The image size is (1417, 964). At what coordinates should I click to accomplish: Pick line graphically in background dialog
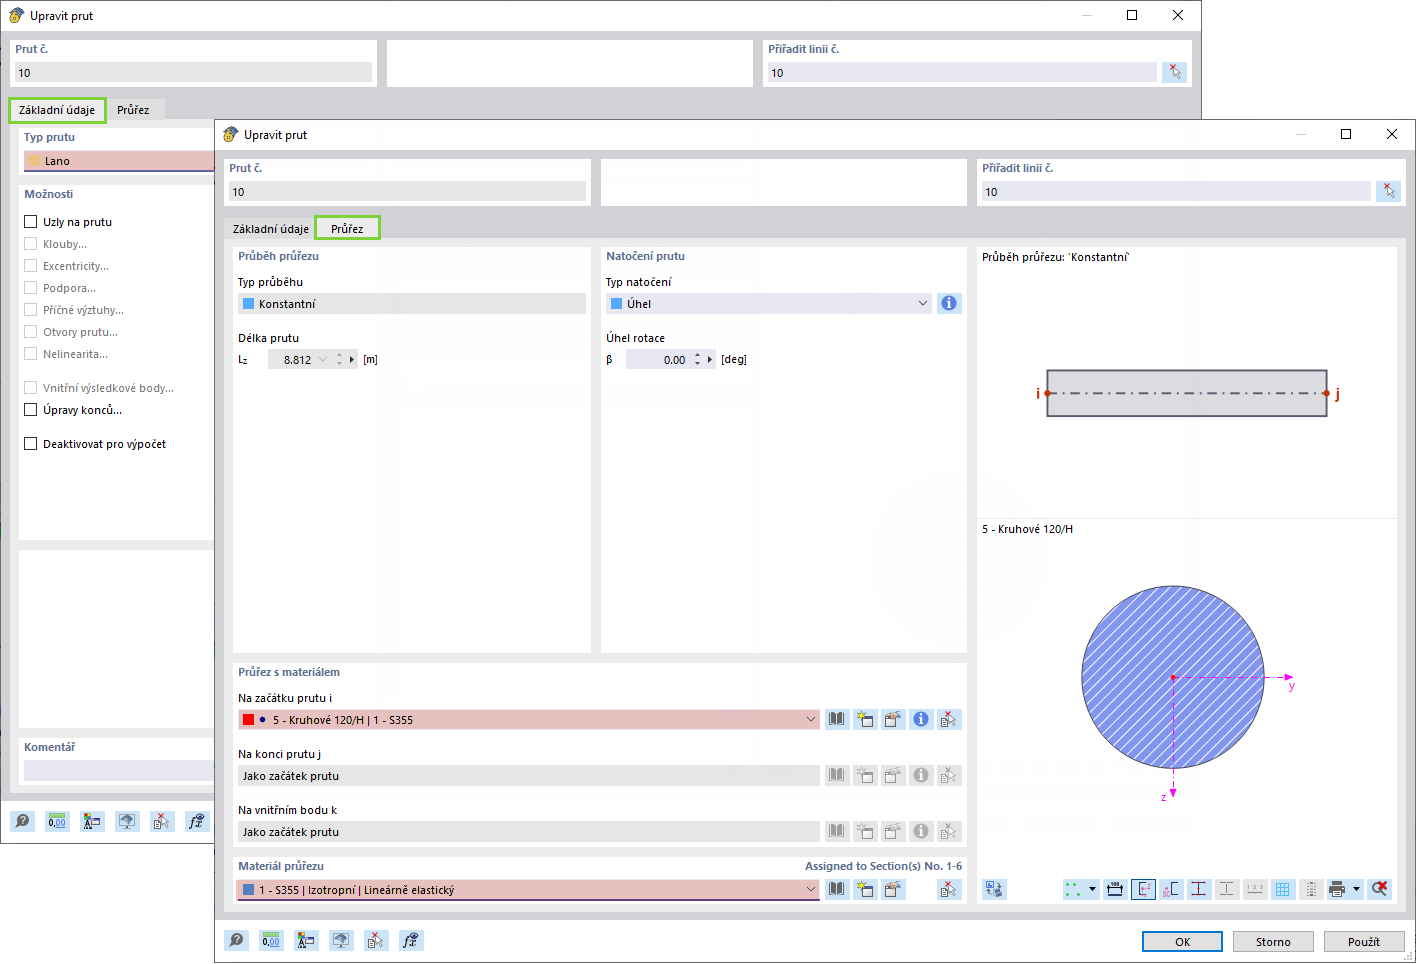pos(1174,72)
